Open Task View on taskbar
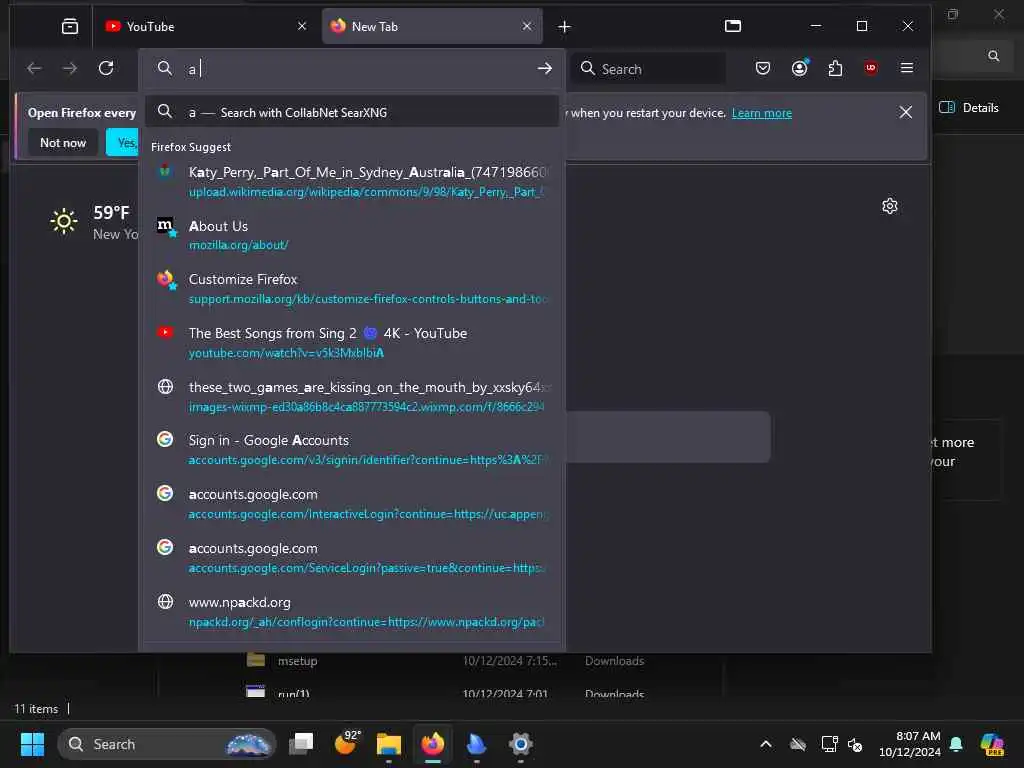This screenshot has width=1024, height=768. [302, 744]
